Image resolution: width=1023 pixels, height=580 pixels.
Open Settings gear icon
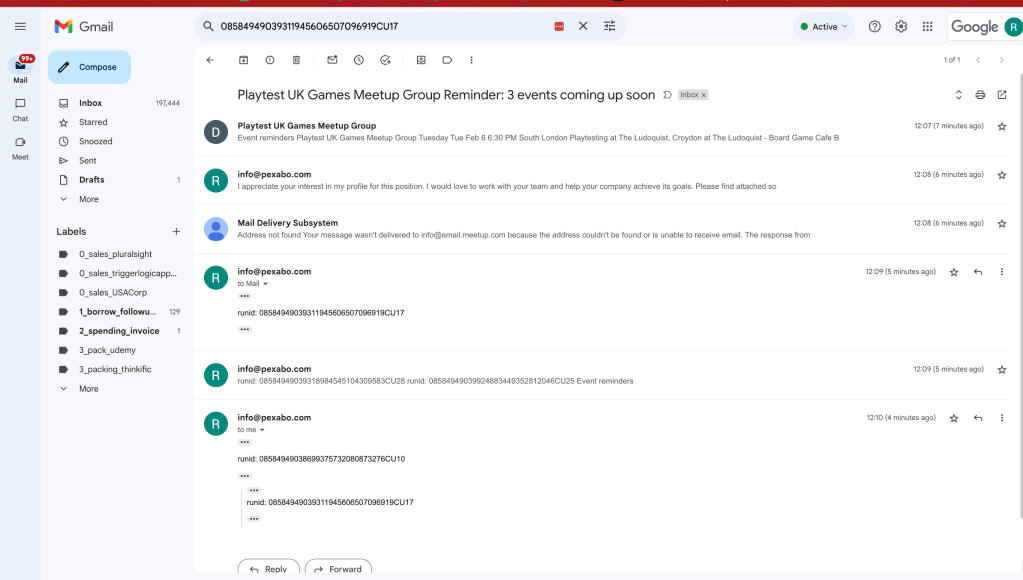(901, 27)
